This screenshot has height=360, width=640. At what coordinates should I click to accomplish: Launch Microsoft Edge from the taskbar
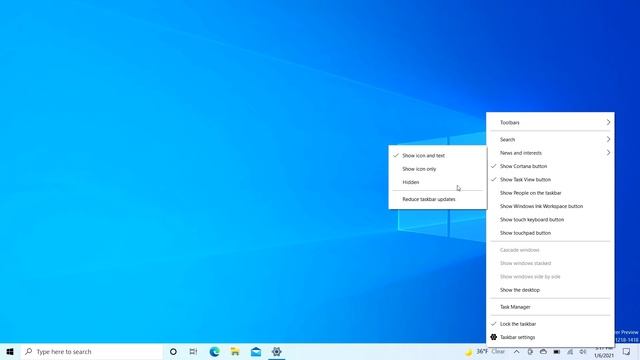click(x=214, y=351)
